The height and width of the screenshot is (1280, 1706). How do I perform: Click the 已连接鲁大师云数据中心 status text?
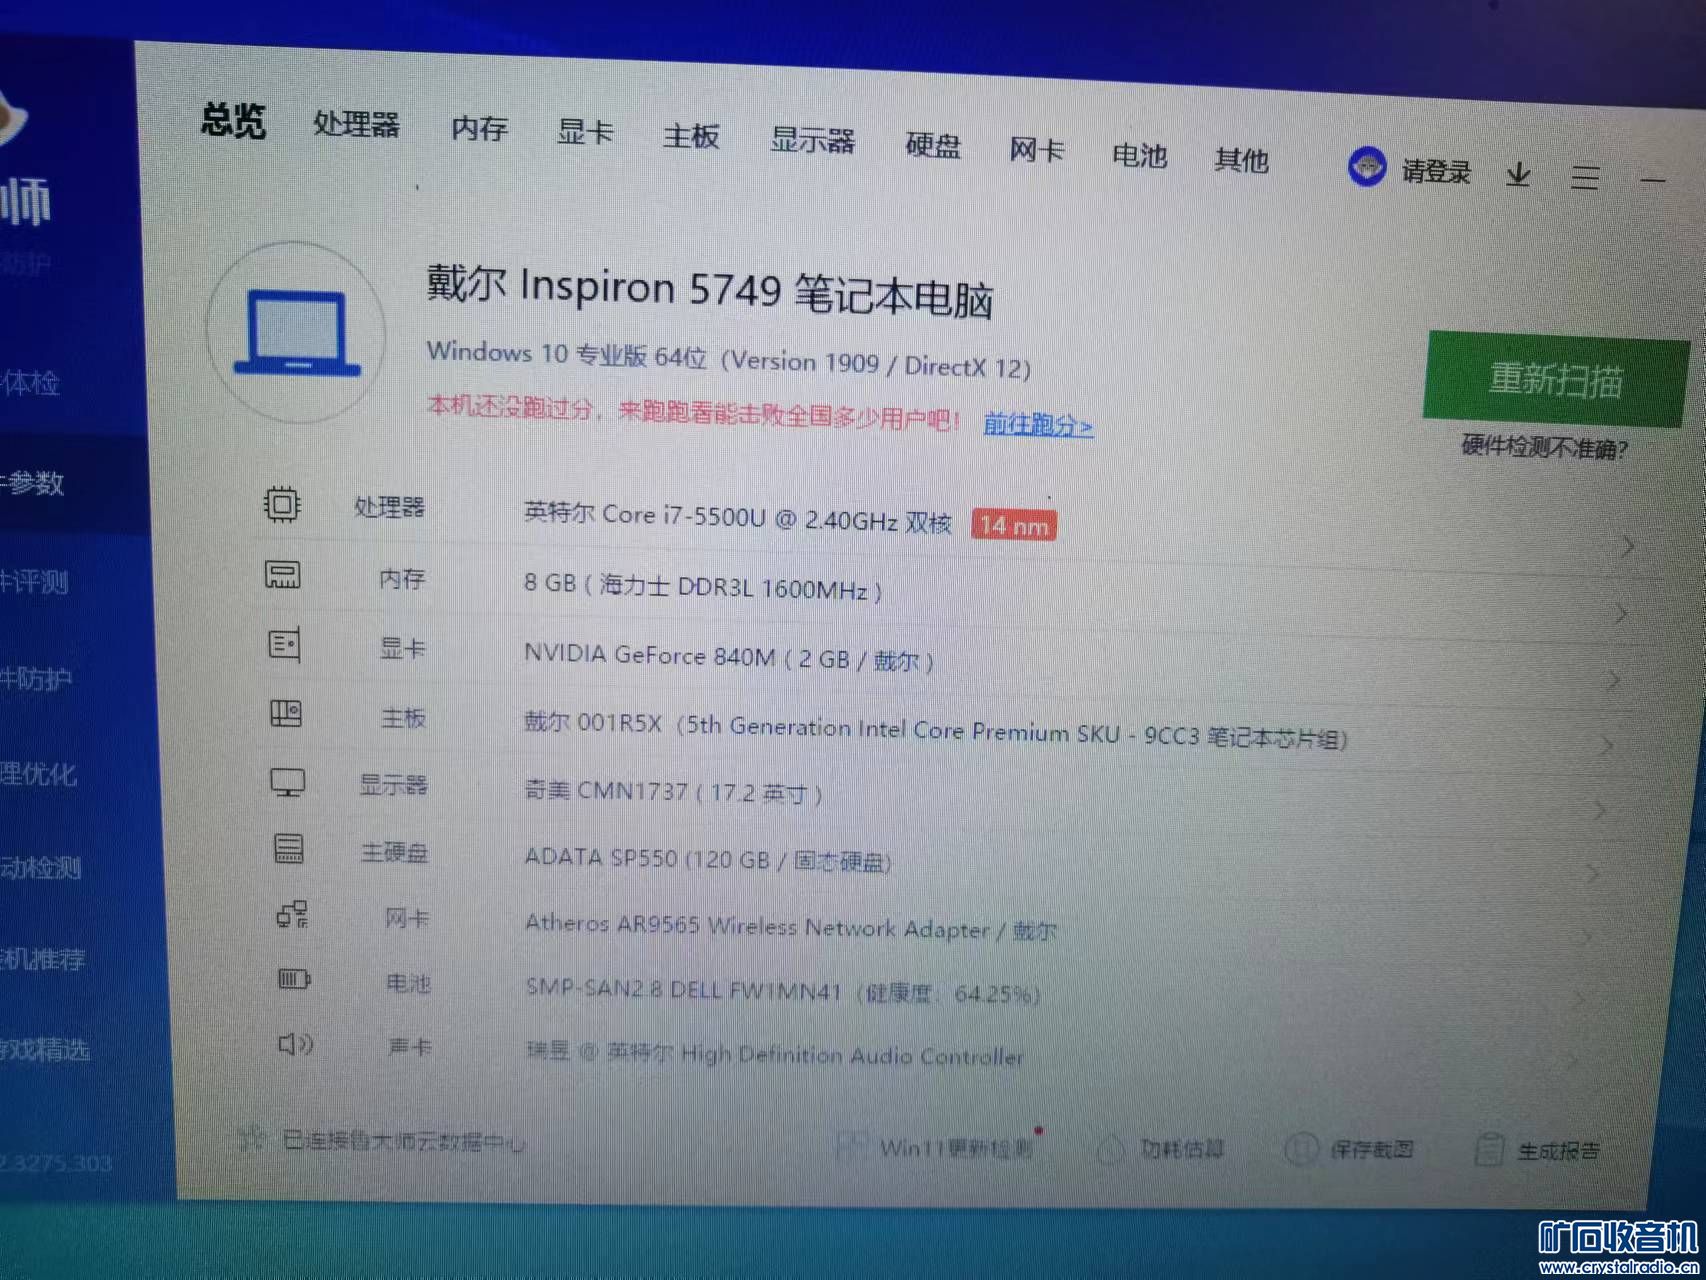coord(404,1141)
